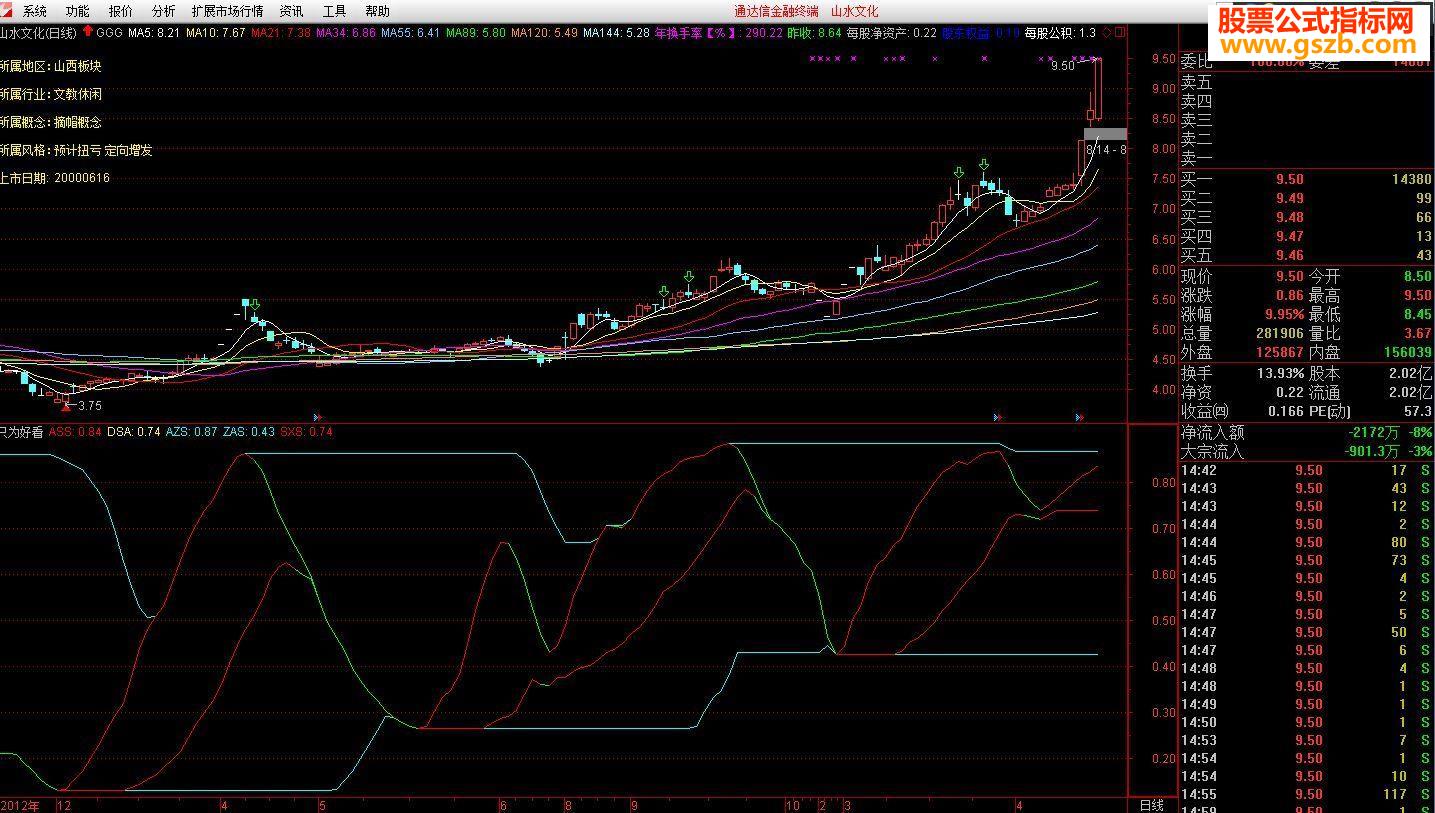Select the MA5: 8.21 label
The image size is (1435, 813).
[x=154, y=32]
